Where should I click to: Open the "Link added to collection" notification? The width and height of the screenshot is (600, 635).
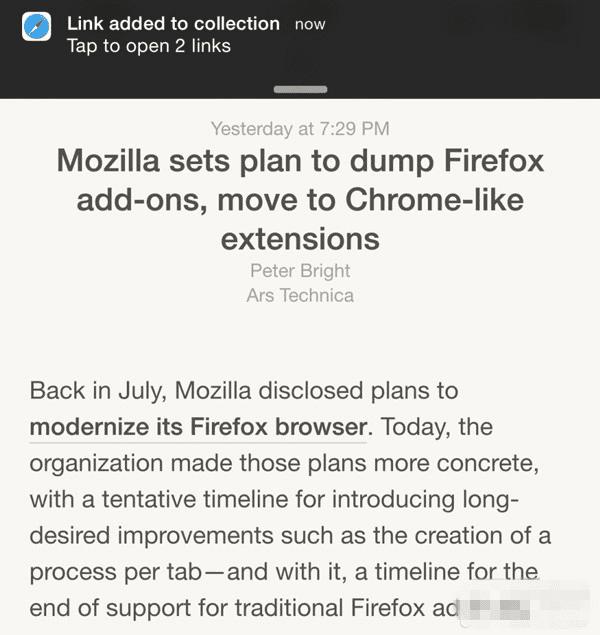point(173,23)
